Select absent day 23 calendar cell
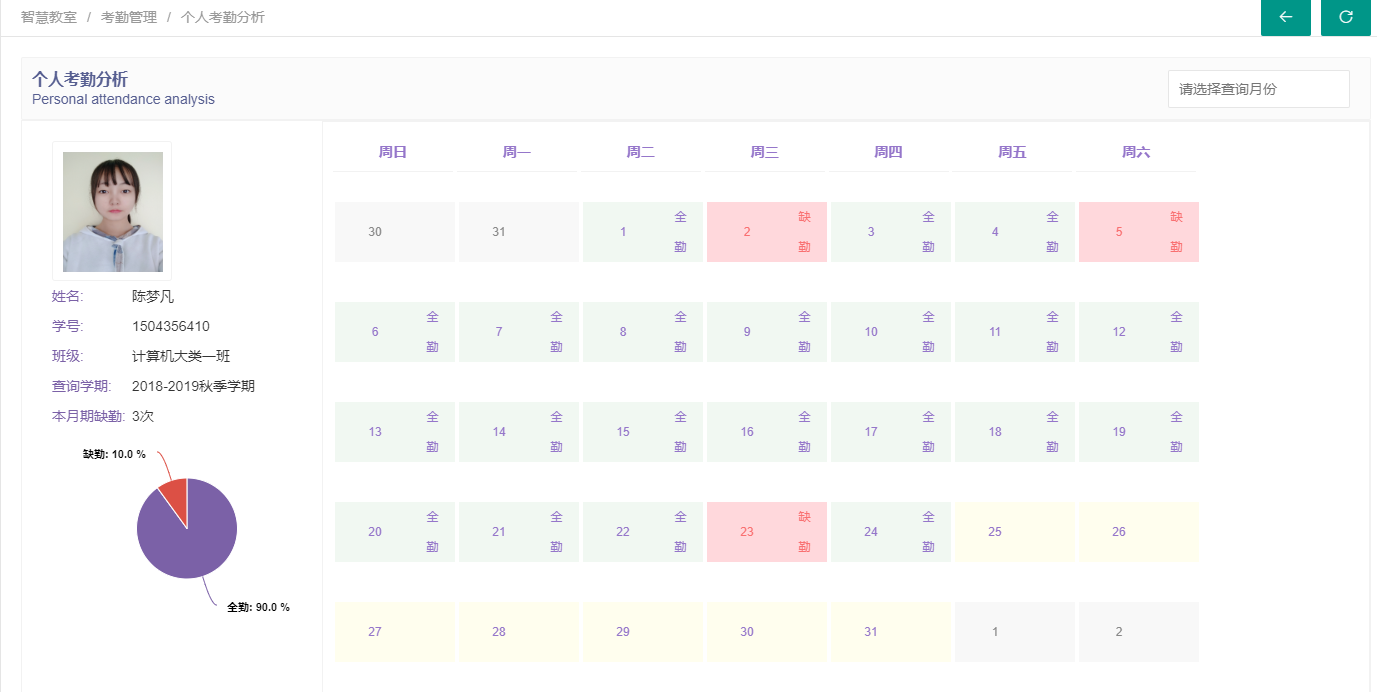Viewport: 1377px width, 692px height. point(767,532)
